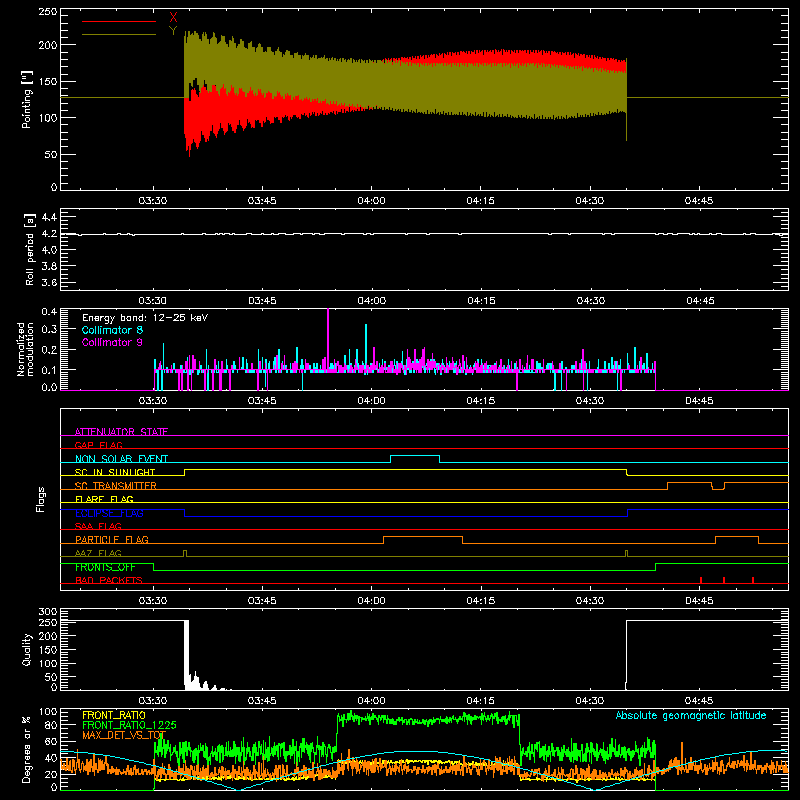800x800 pixels.
Task: Select 'Energy band: 12-25 keV' text
Action: click(x=145, y=318)
